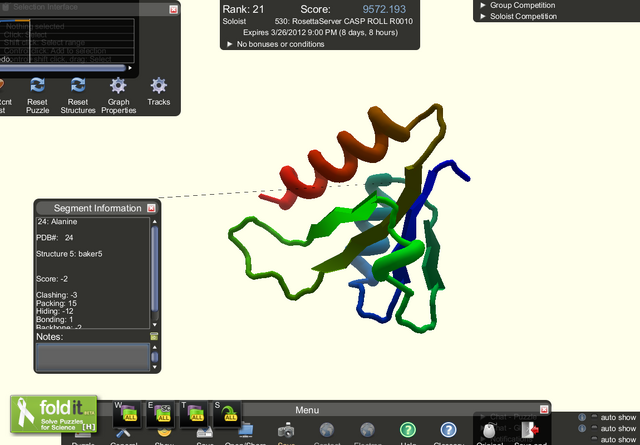Close the Selection Interface panel
Image resolution: width=640 pixels, height=445 pixels.
(173, 9)
